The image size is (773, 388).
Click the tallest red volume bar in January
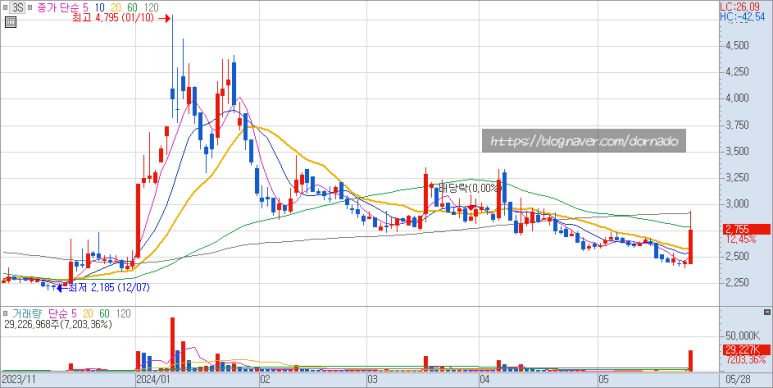click(173, 344)
